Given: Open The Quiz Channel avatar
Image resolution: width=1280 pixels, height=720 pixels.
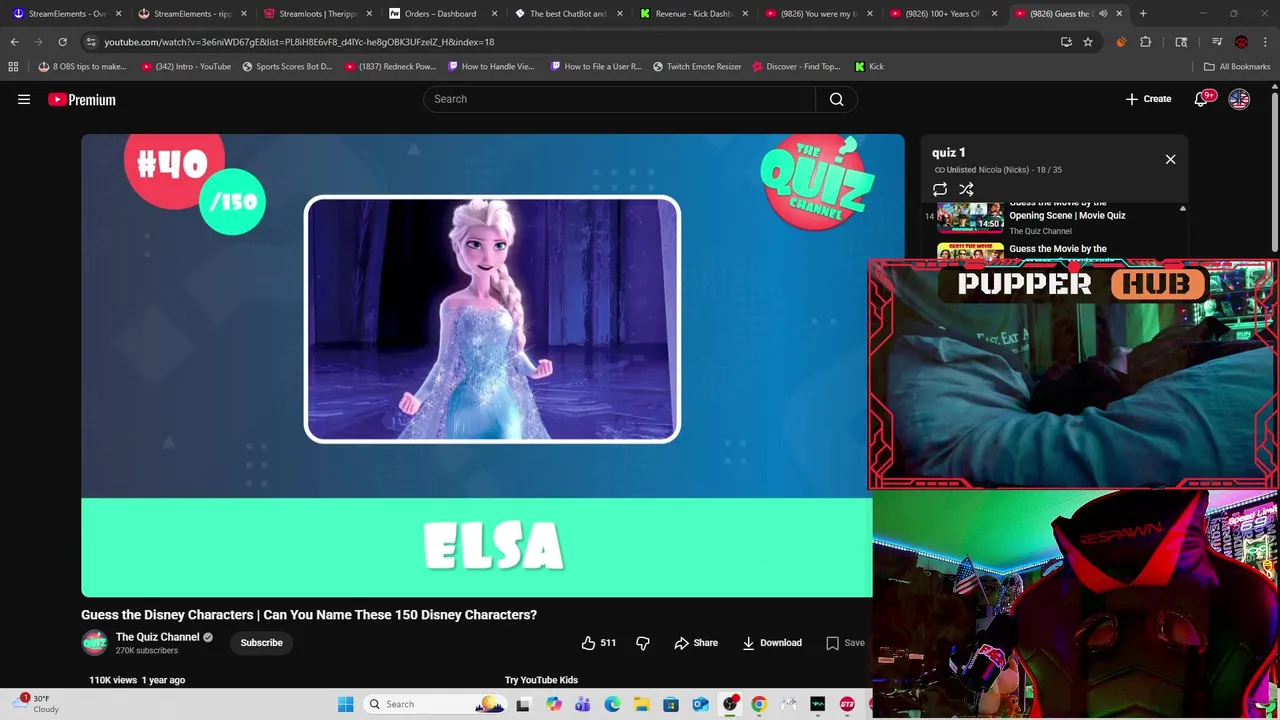Looking at the screenshot, I should tap(94, 643).
